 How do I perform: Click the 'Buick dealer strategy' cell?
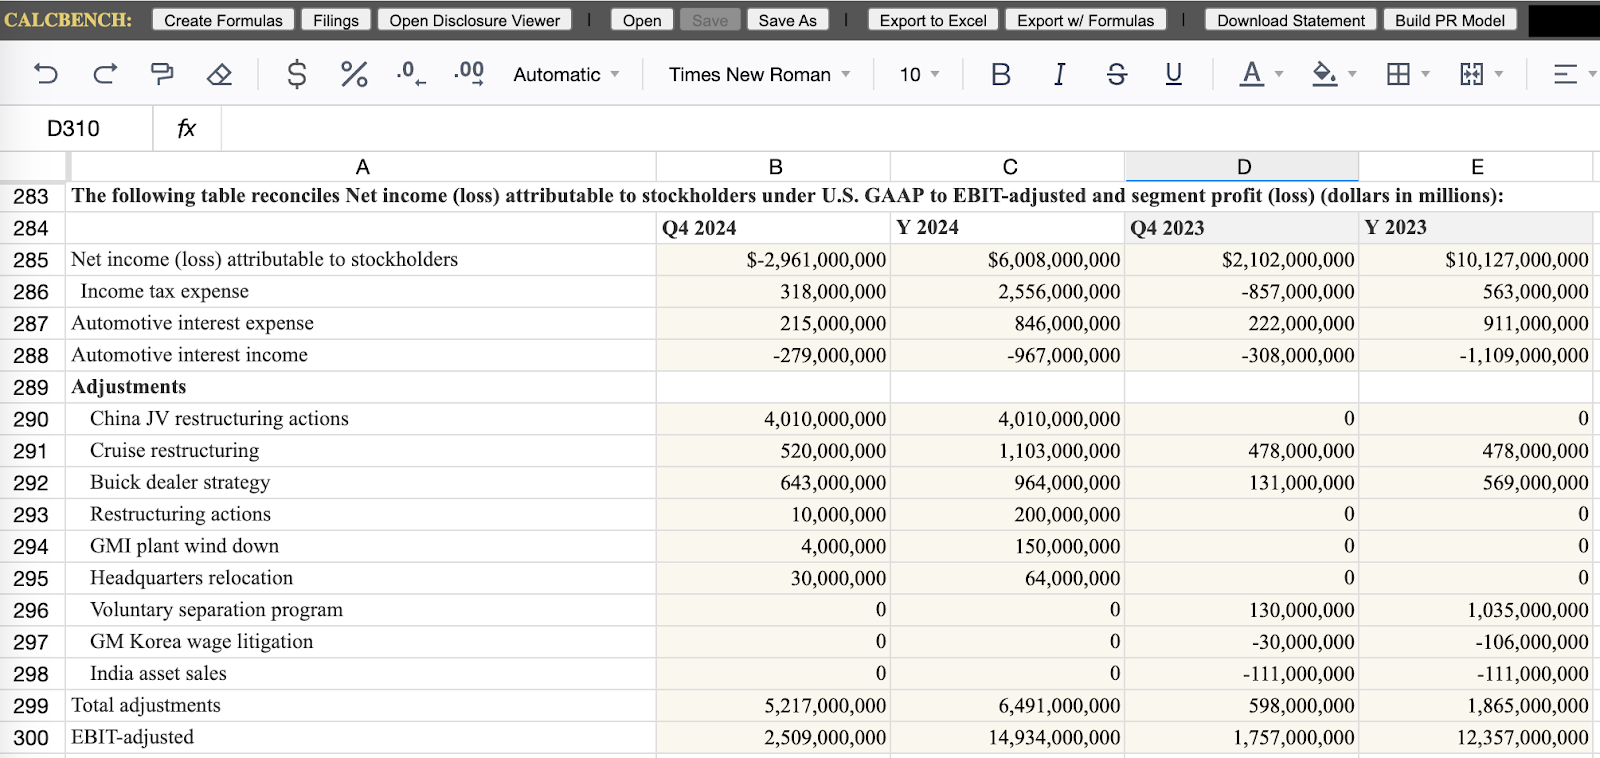pos(361,483)
